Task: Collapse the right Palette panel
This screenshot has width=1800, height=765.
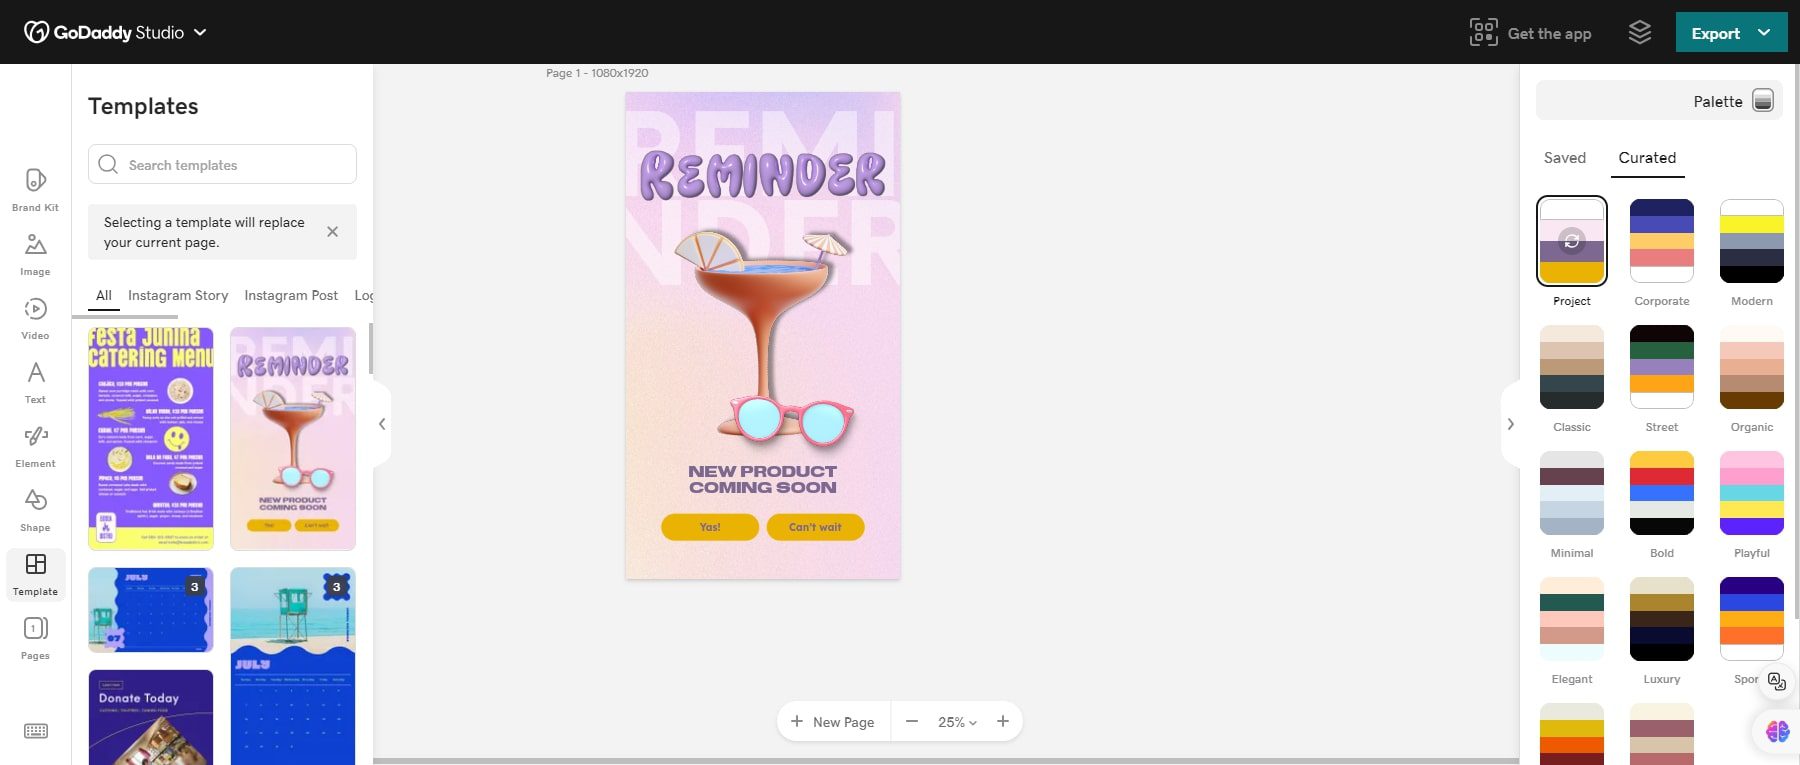Action: [1510, 424]
